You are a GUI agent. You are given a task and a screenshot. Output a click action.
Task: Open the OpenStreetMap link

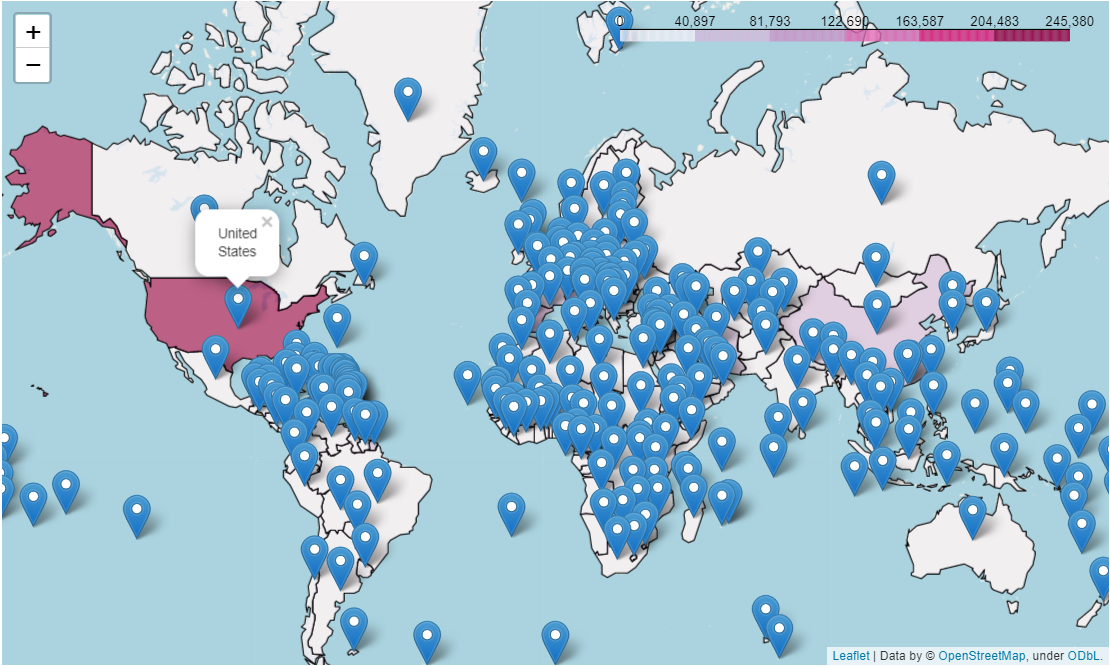(981, 655)
